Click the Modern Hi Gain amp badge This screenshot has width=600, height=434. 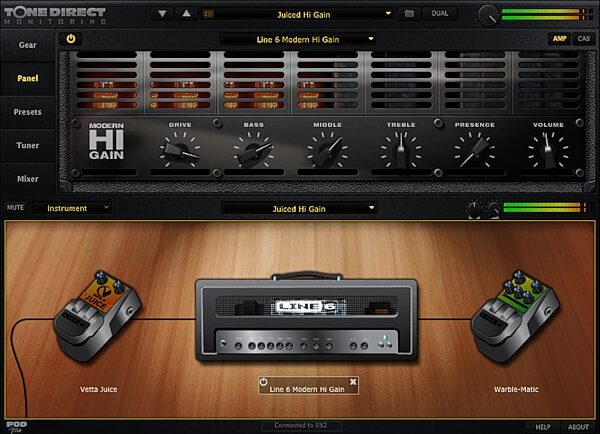[x=106, y=141]
